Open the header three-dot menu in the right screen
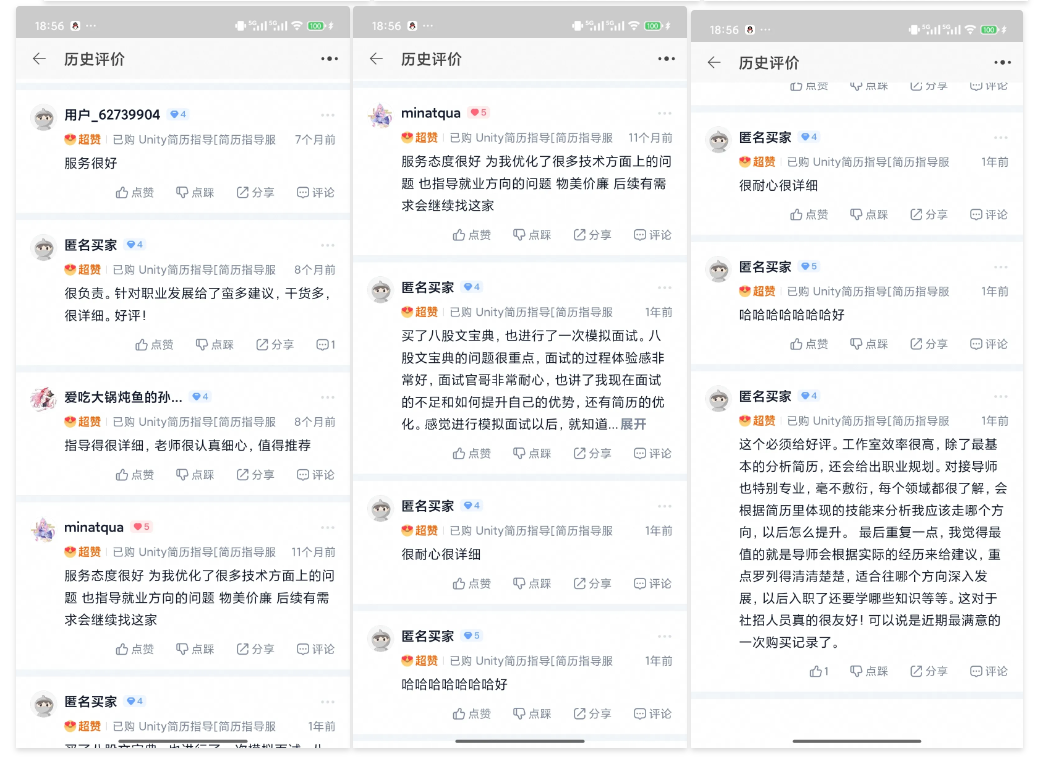The width and height of the screenshot is (1051, 767). tap(1003, 62)
